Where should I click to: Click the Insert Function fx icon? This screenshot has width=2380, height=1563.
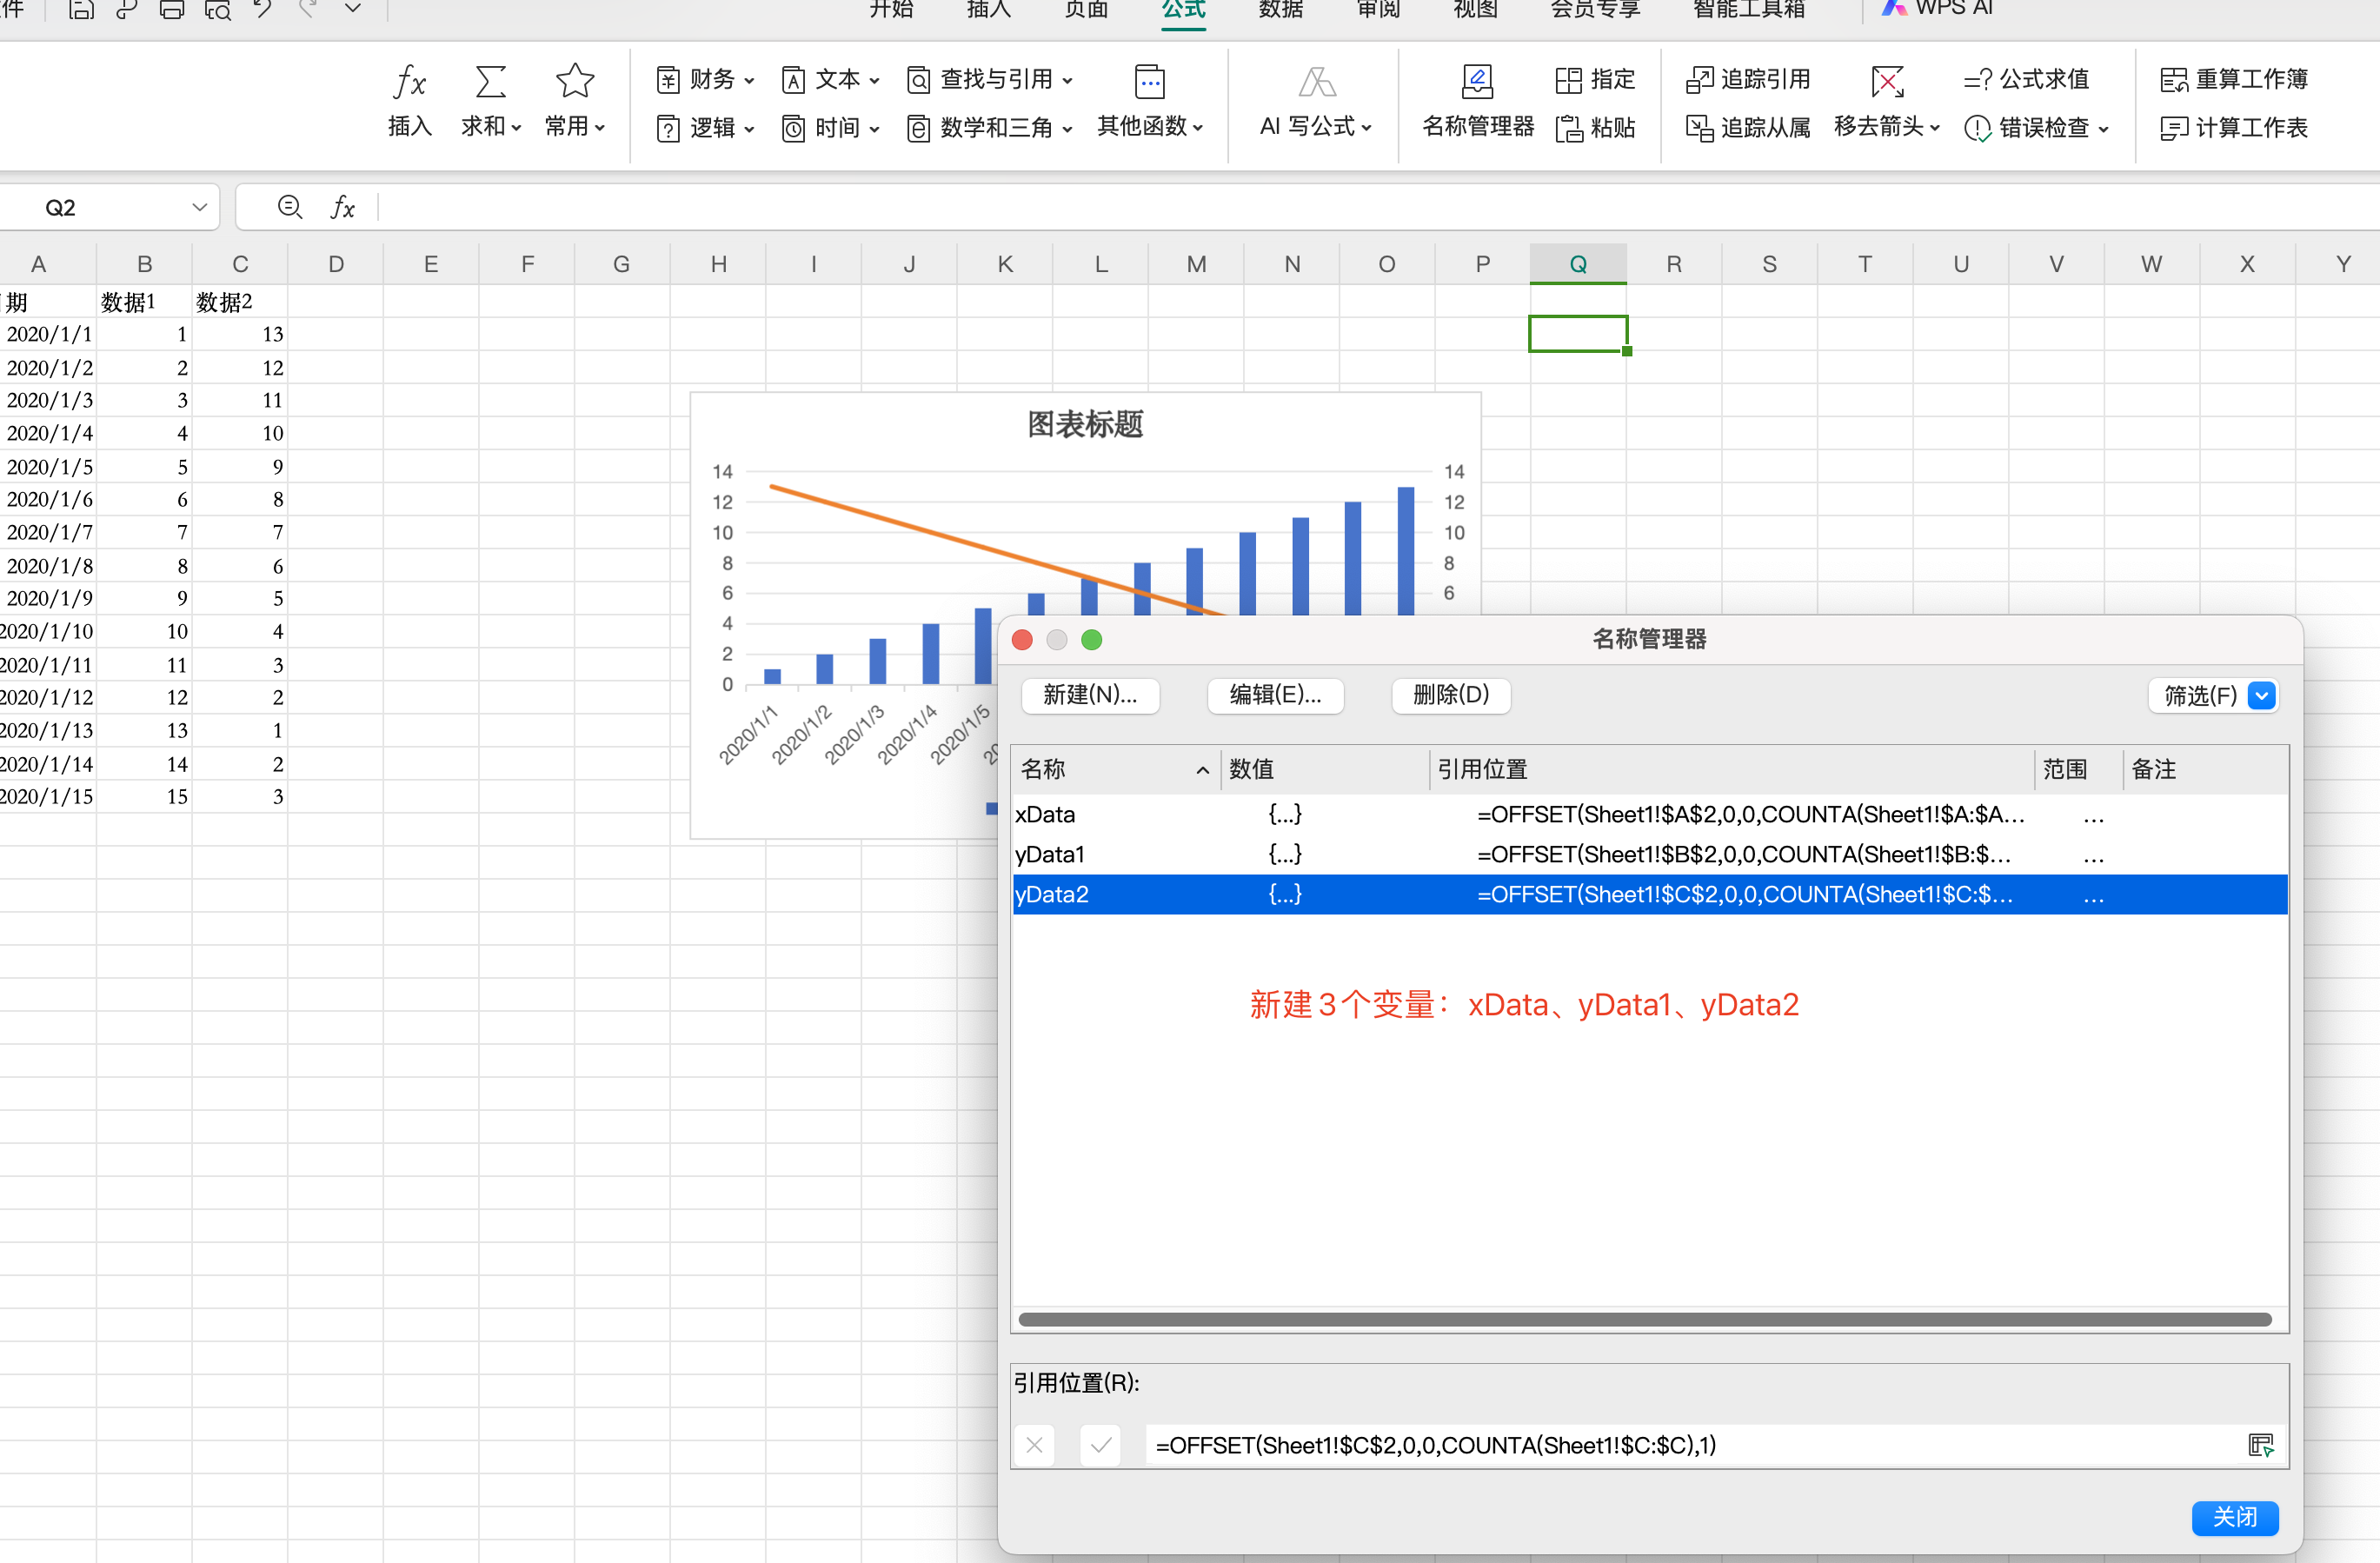tap(409, 82)
